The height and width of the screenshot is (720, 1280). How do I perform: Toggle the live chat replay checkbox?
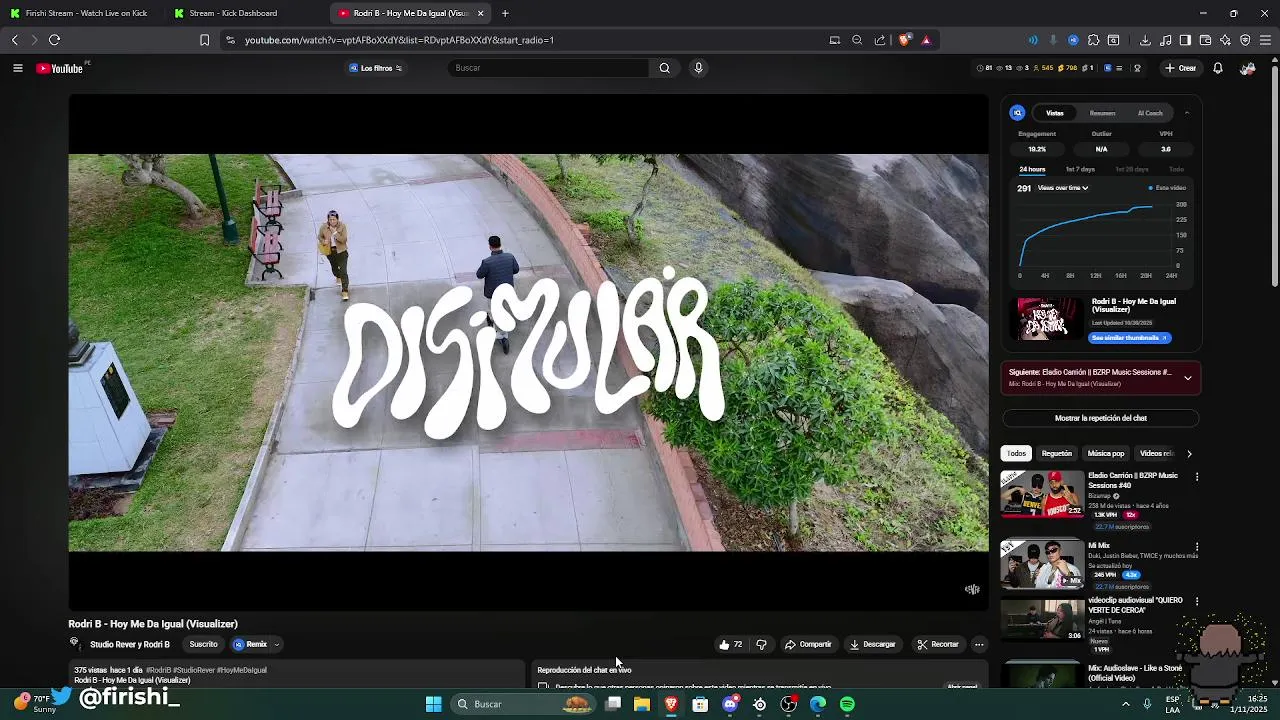tap(543, 686)
